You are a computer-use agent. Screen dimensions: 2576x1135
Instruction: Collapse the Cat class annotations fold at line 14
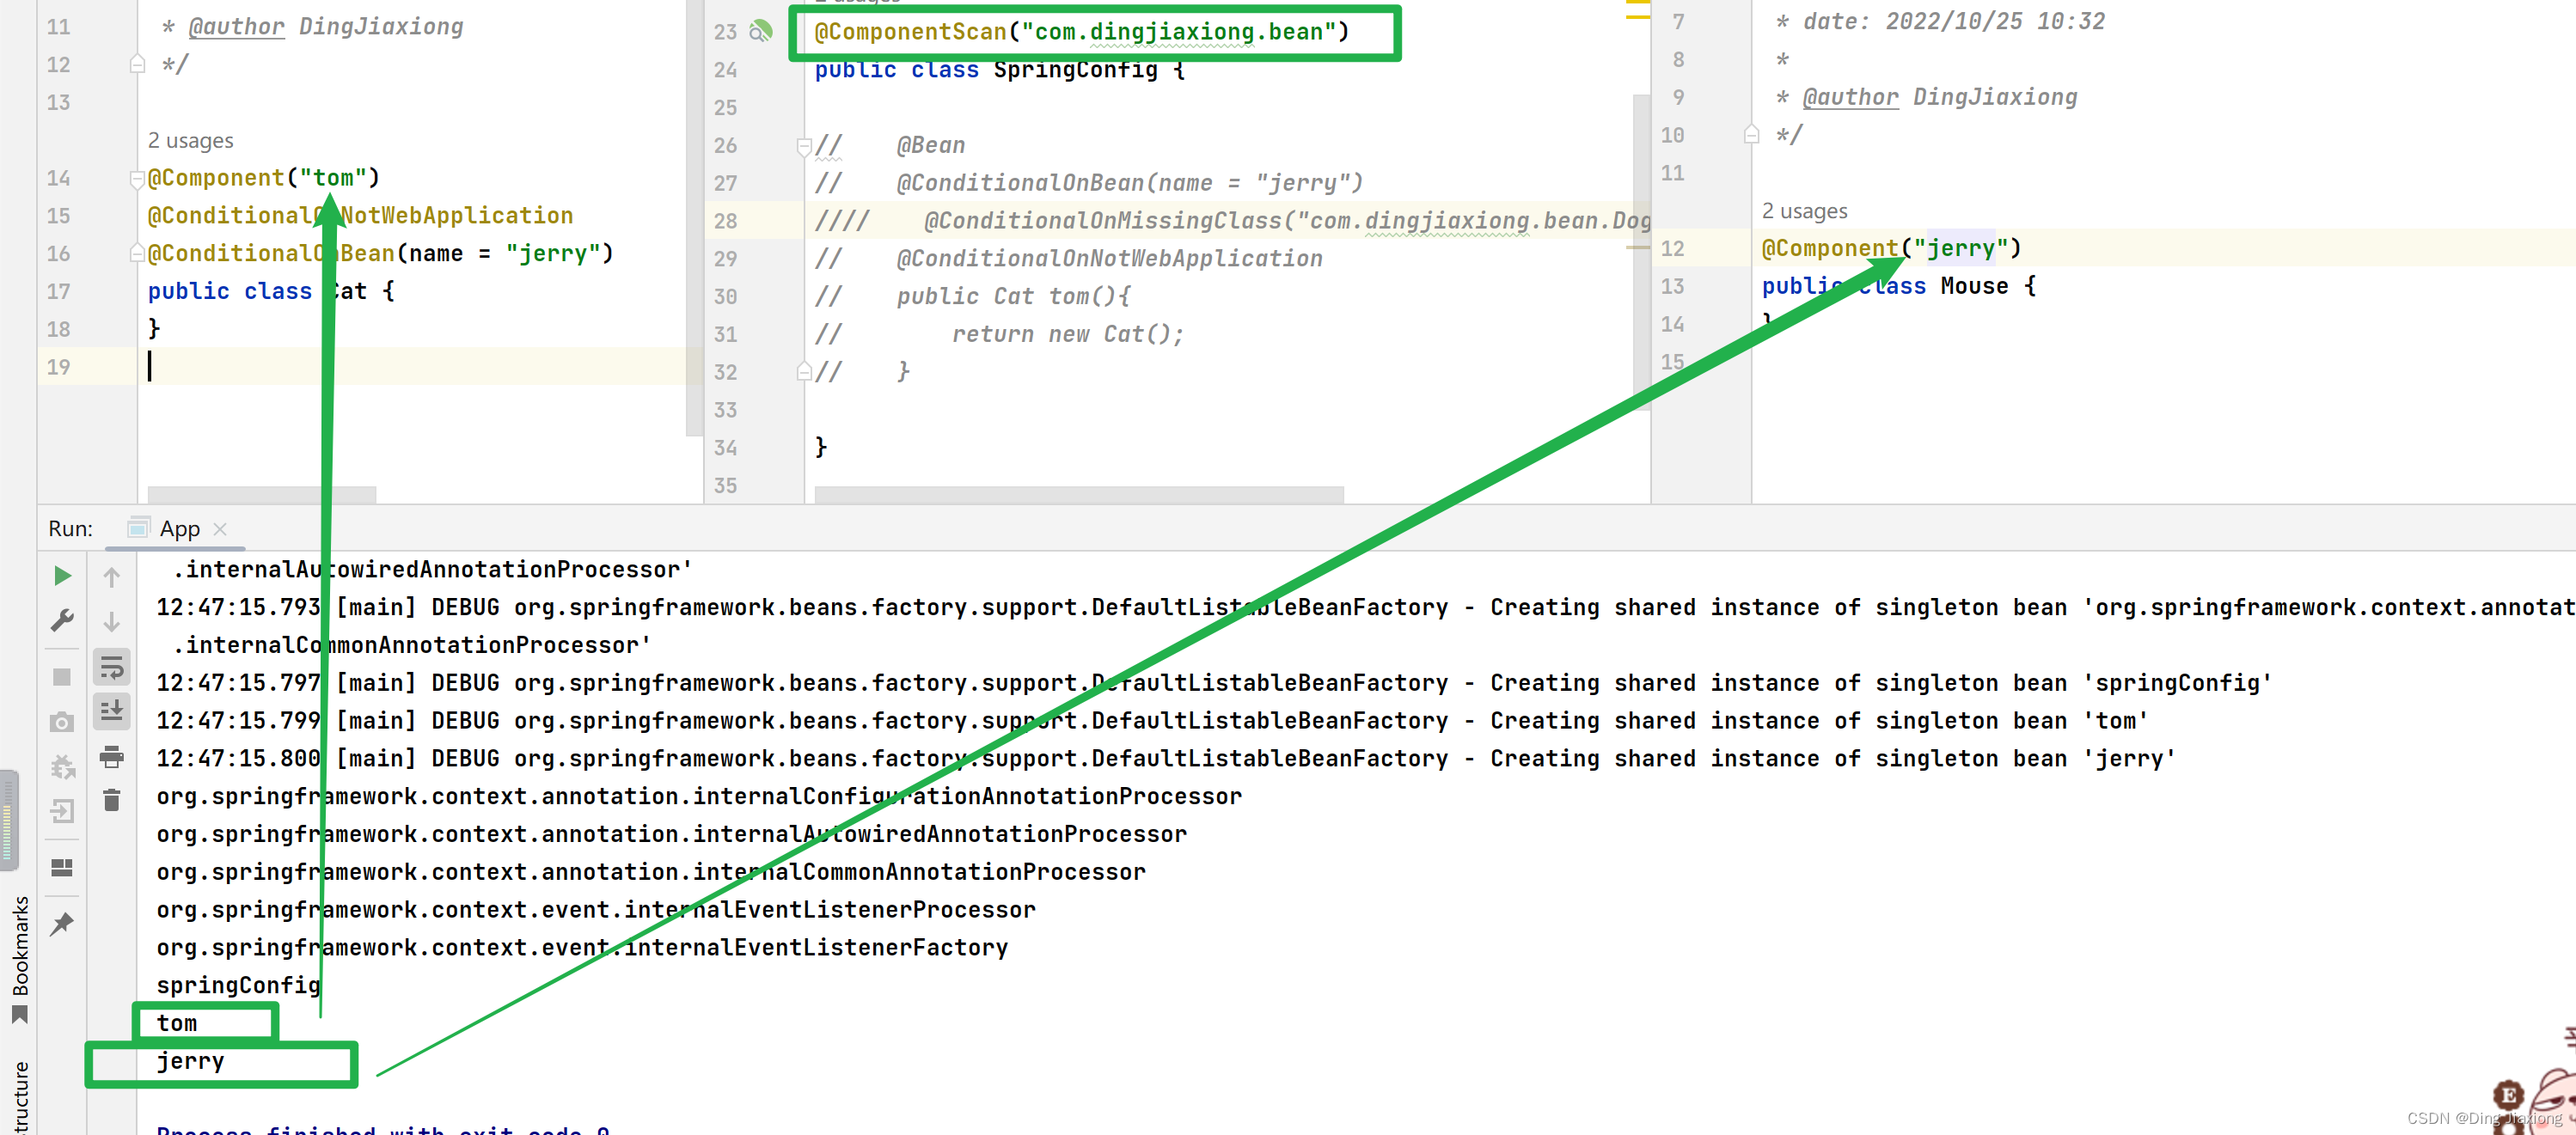[x=137, y=179]
